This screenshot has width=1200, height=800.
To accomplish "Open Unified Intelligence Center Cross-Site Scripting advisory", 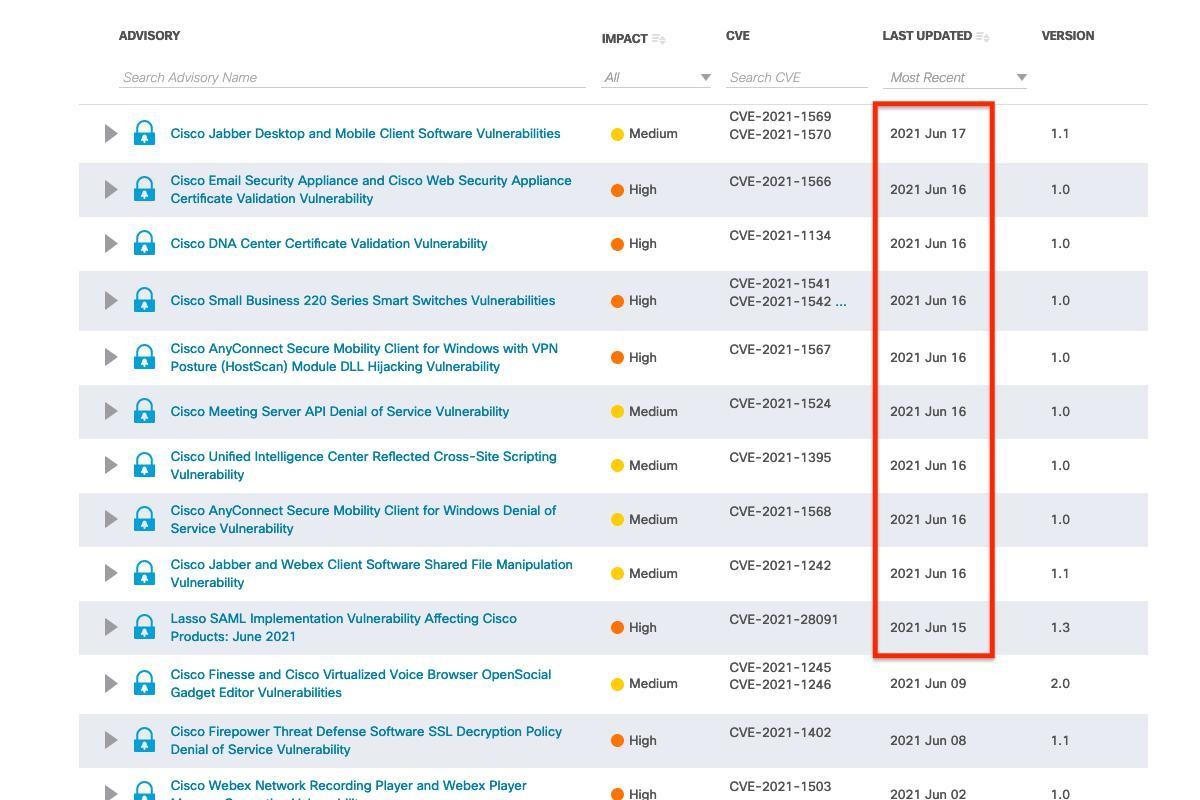I will (x=363, y=465).
